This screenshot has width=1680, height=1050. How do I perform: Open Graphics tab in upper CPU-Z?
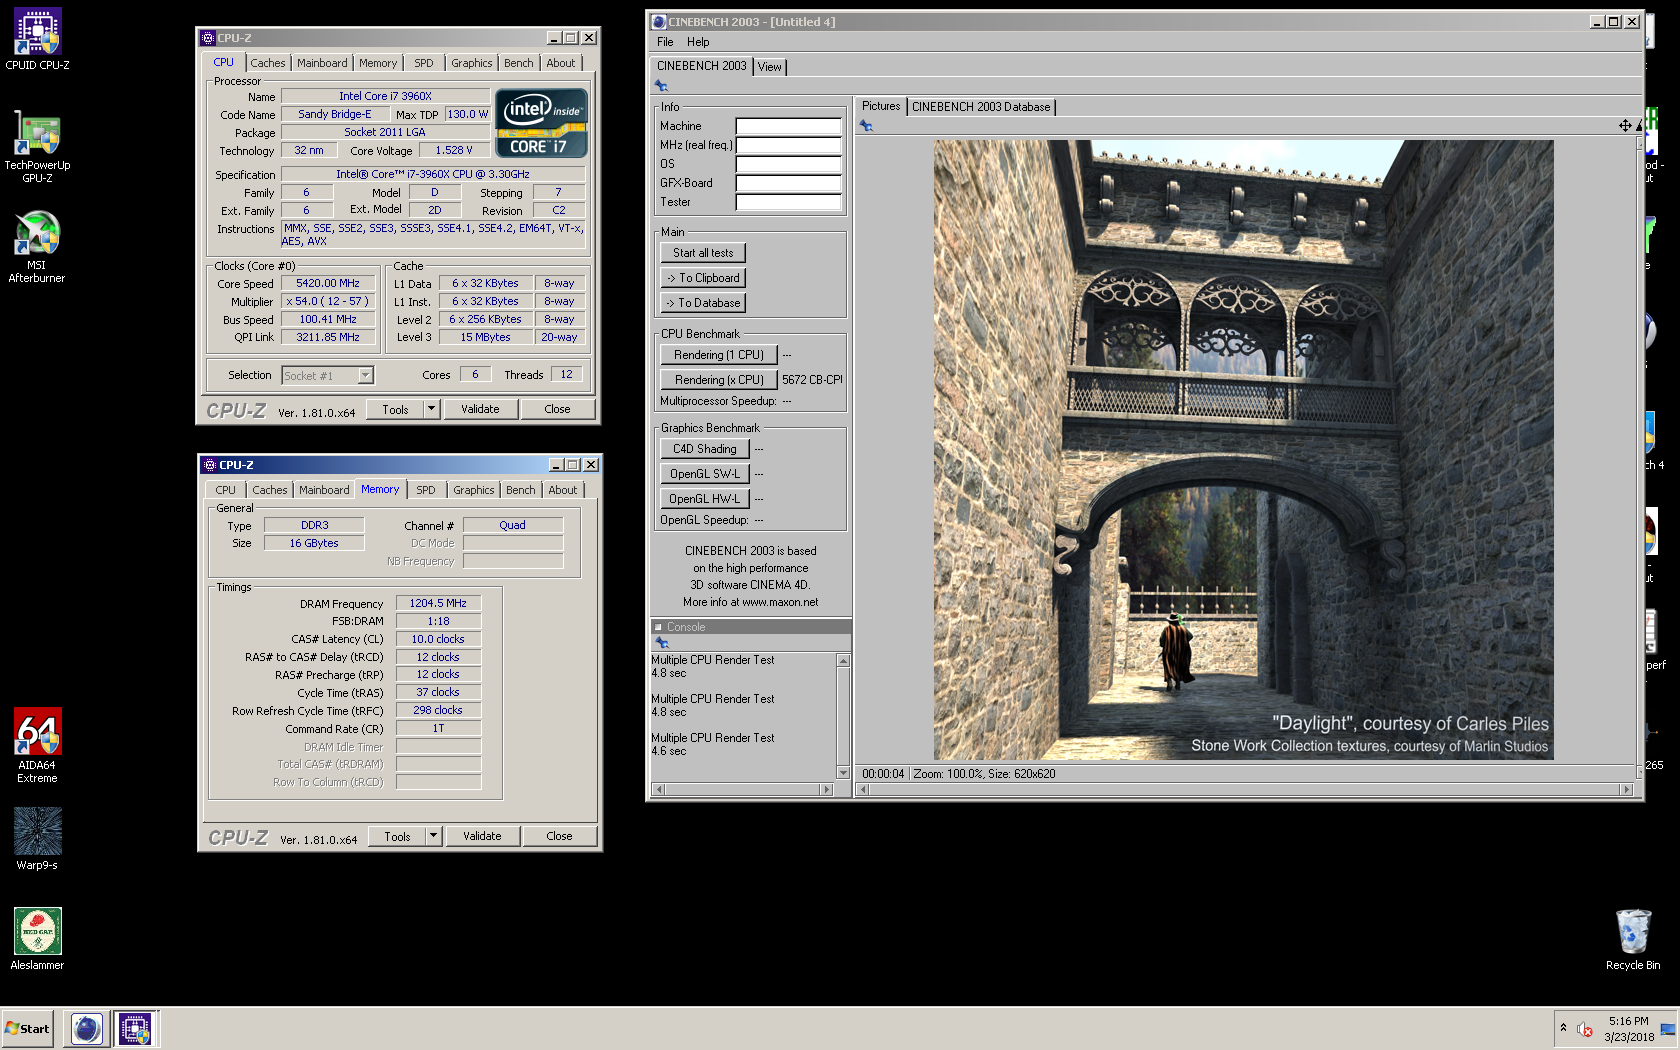tap(472, 63)
